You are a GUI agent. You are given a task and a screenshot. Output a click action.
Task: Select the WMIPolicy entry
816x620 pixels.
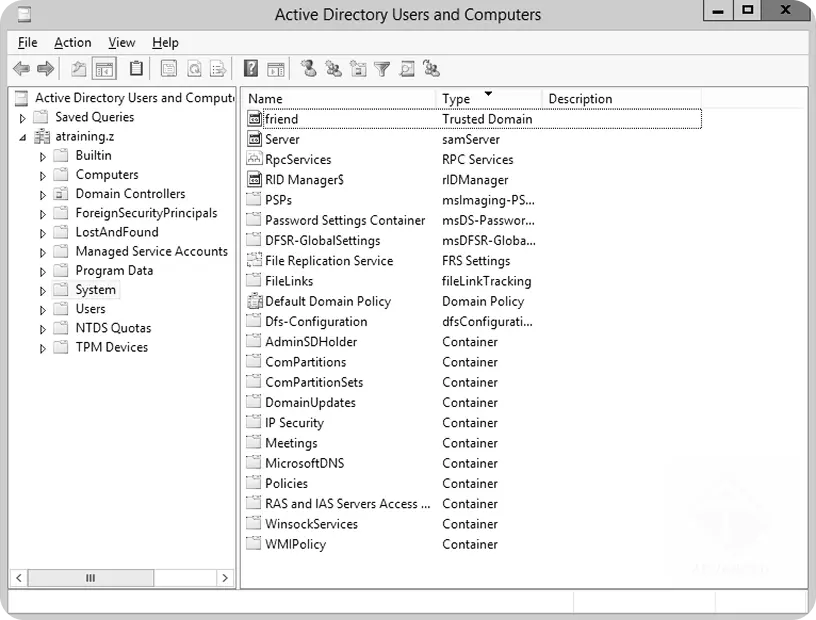pos(296,544)
